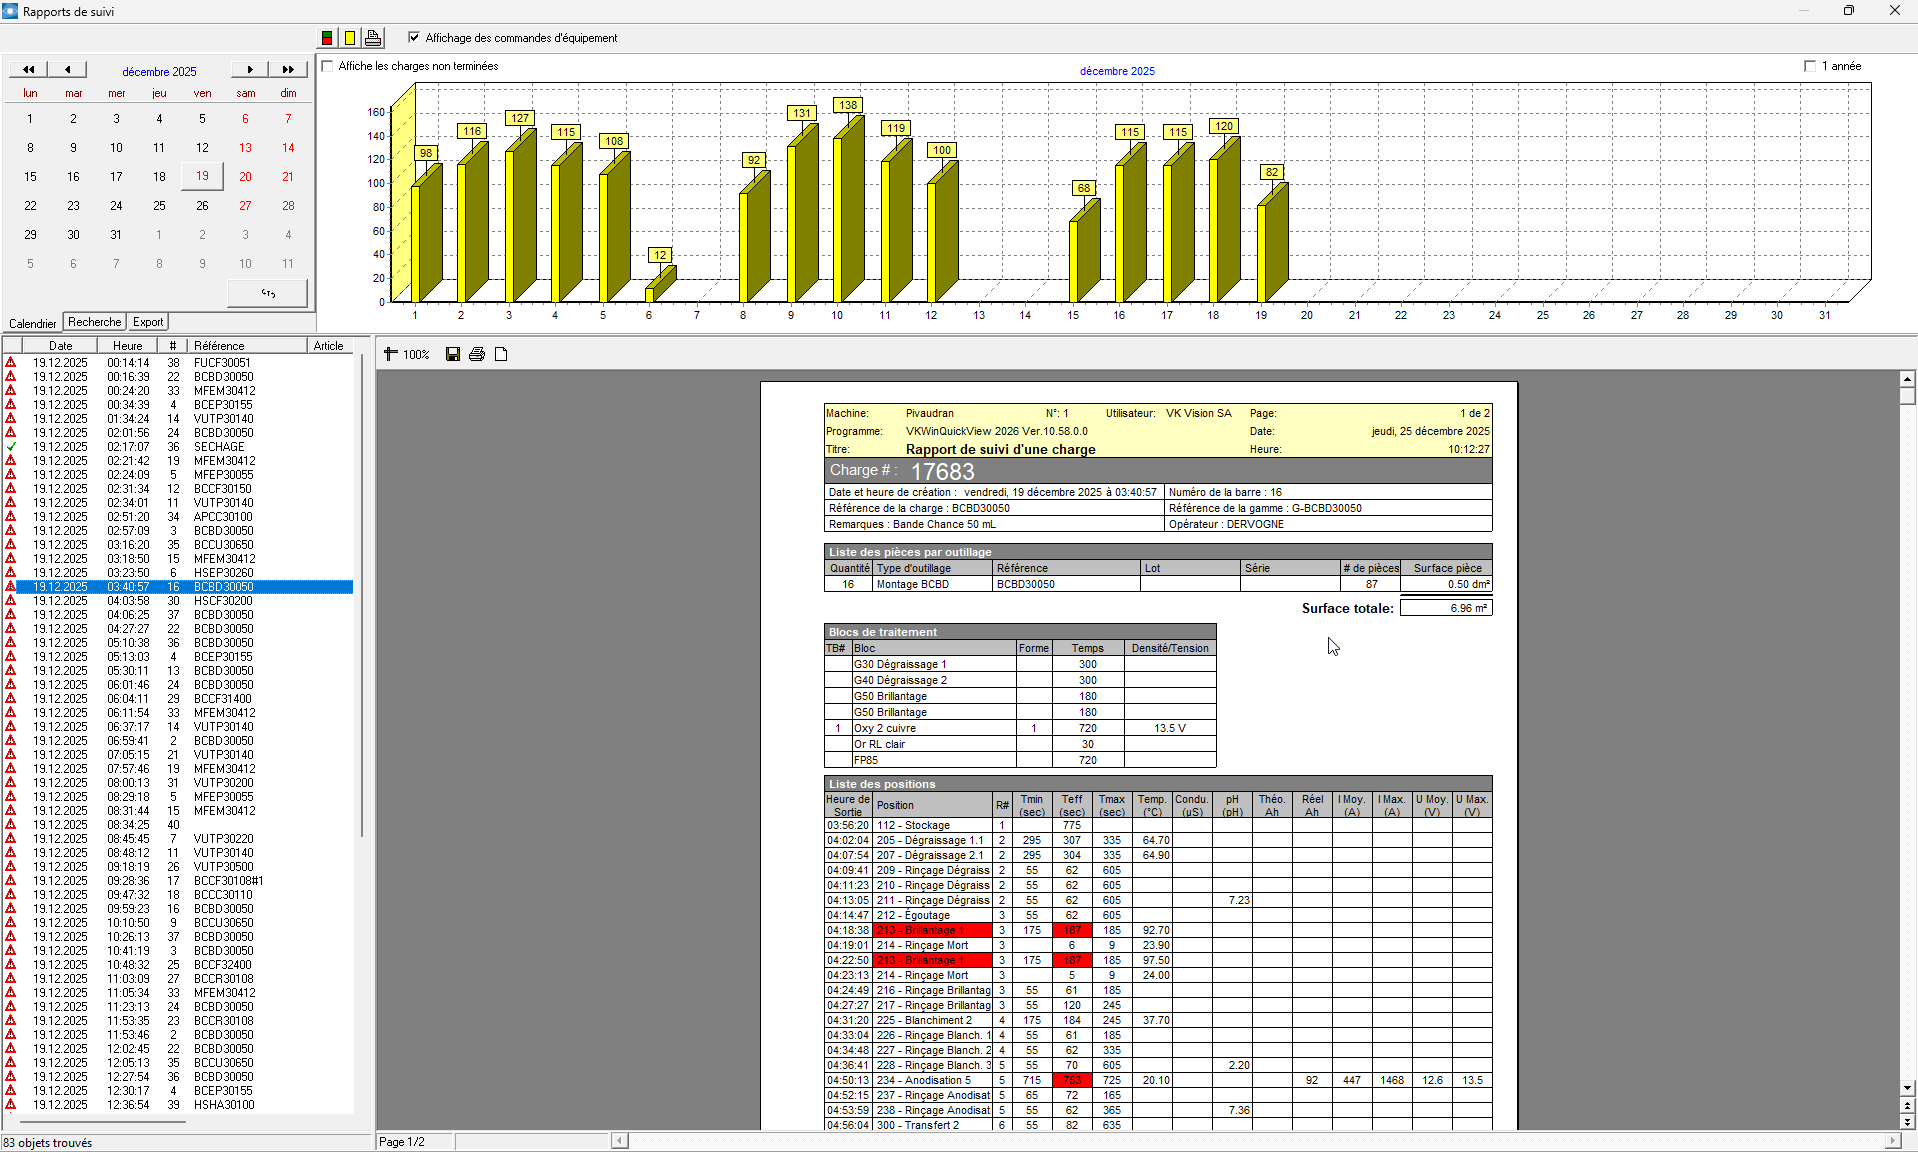Screen dimensions: 1918x1152
Task: Save the report with the floppy icon
Action: tap(453, 354)
